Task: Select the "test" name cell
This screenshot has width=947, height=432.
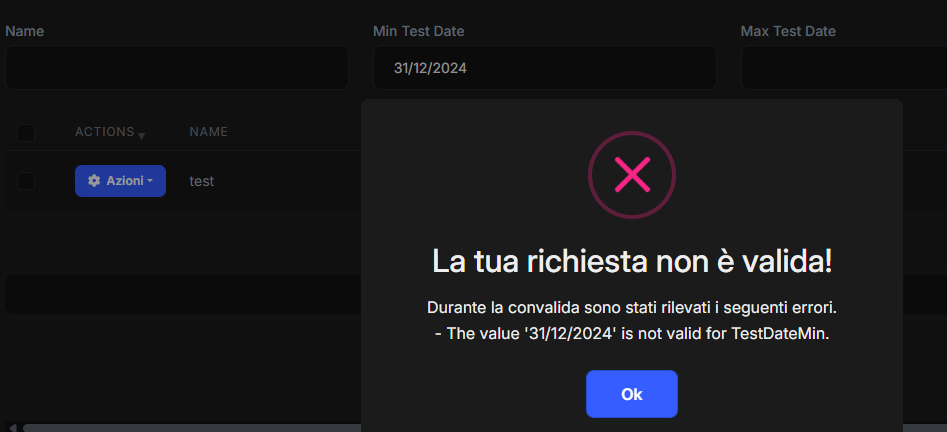Action: click(x=202, y=181)
